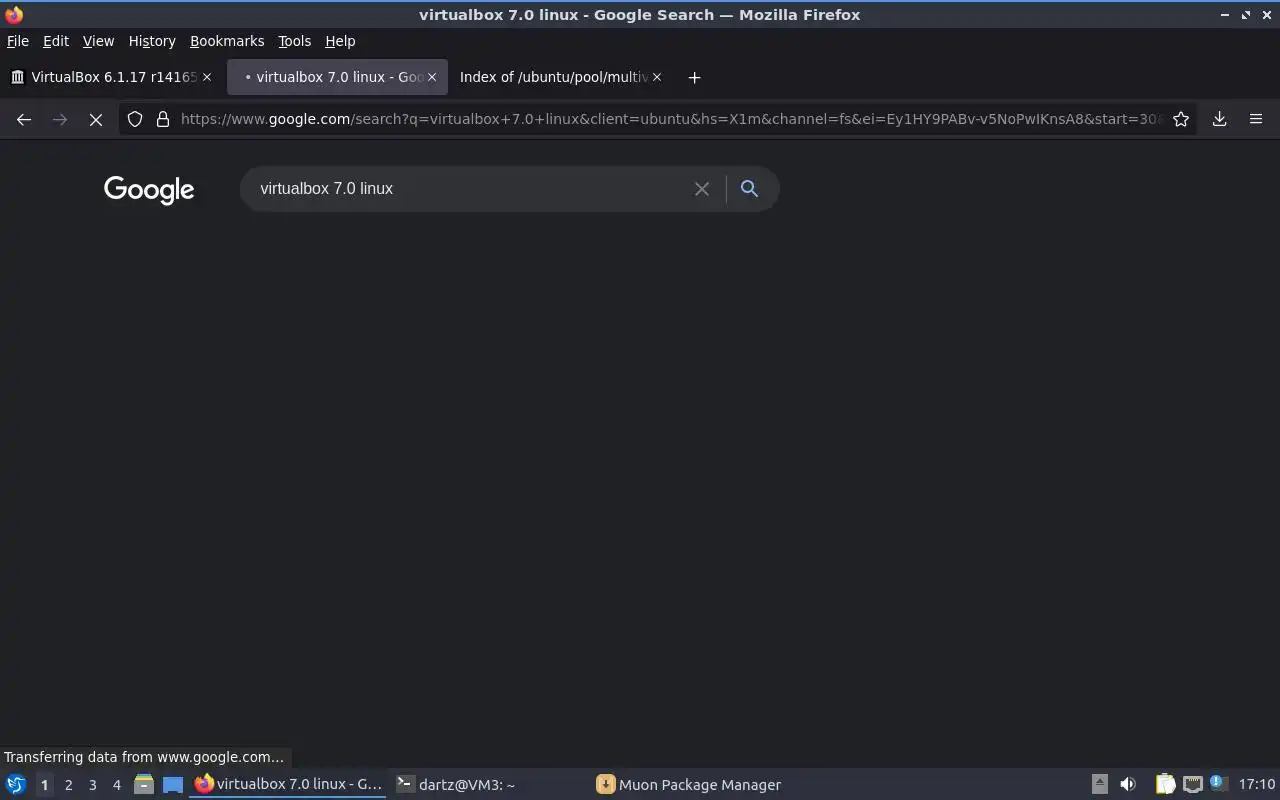Screen dimensions: 1280x800
Task: Click the URL address bar
Action: (672, 119)
